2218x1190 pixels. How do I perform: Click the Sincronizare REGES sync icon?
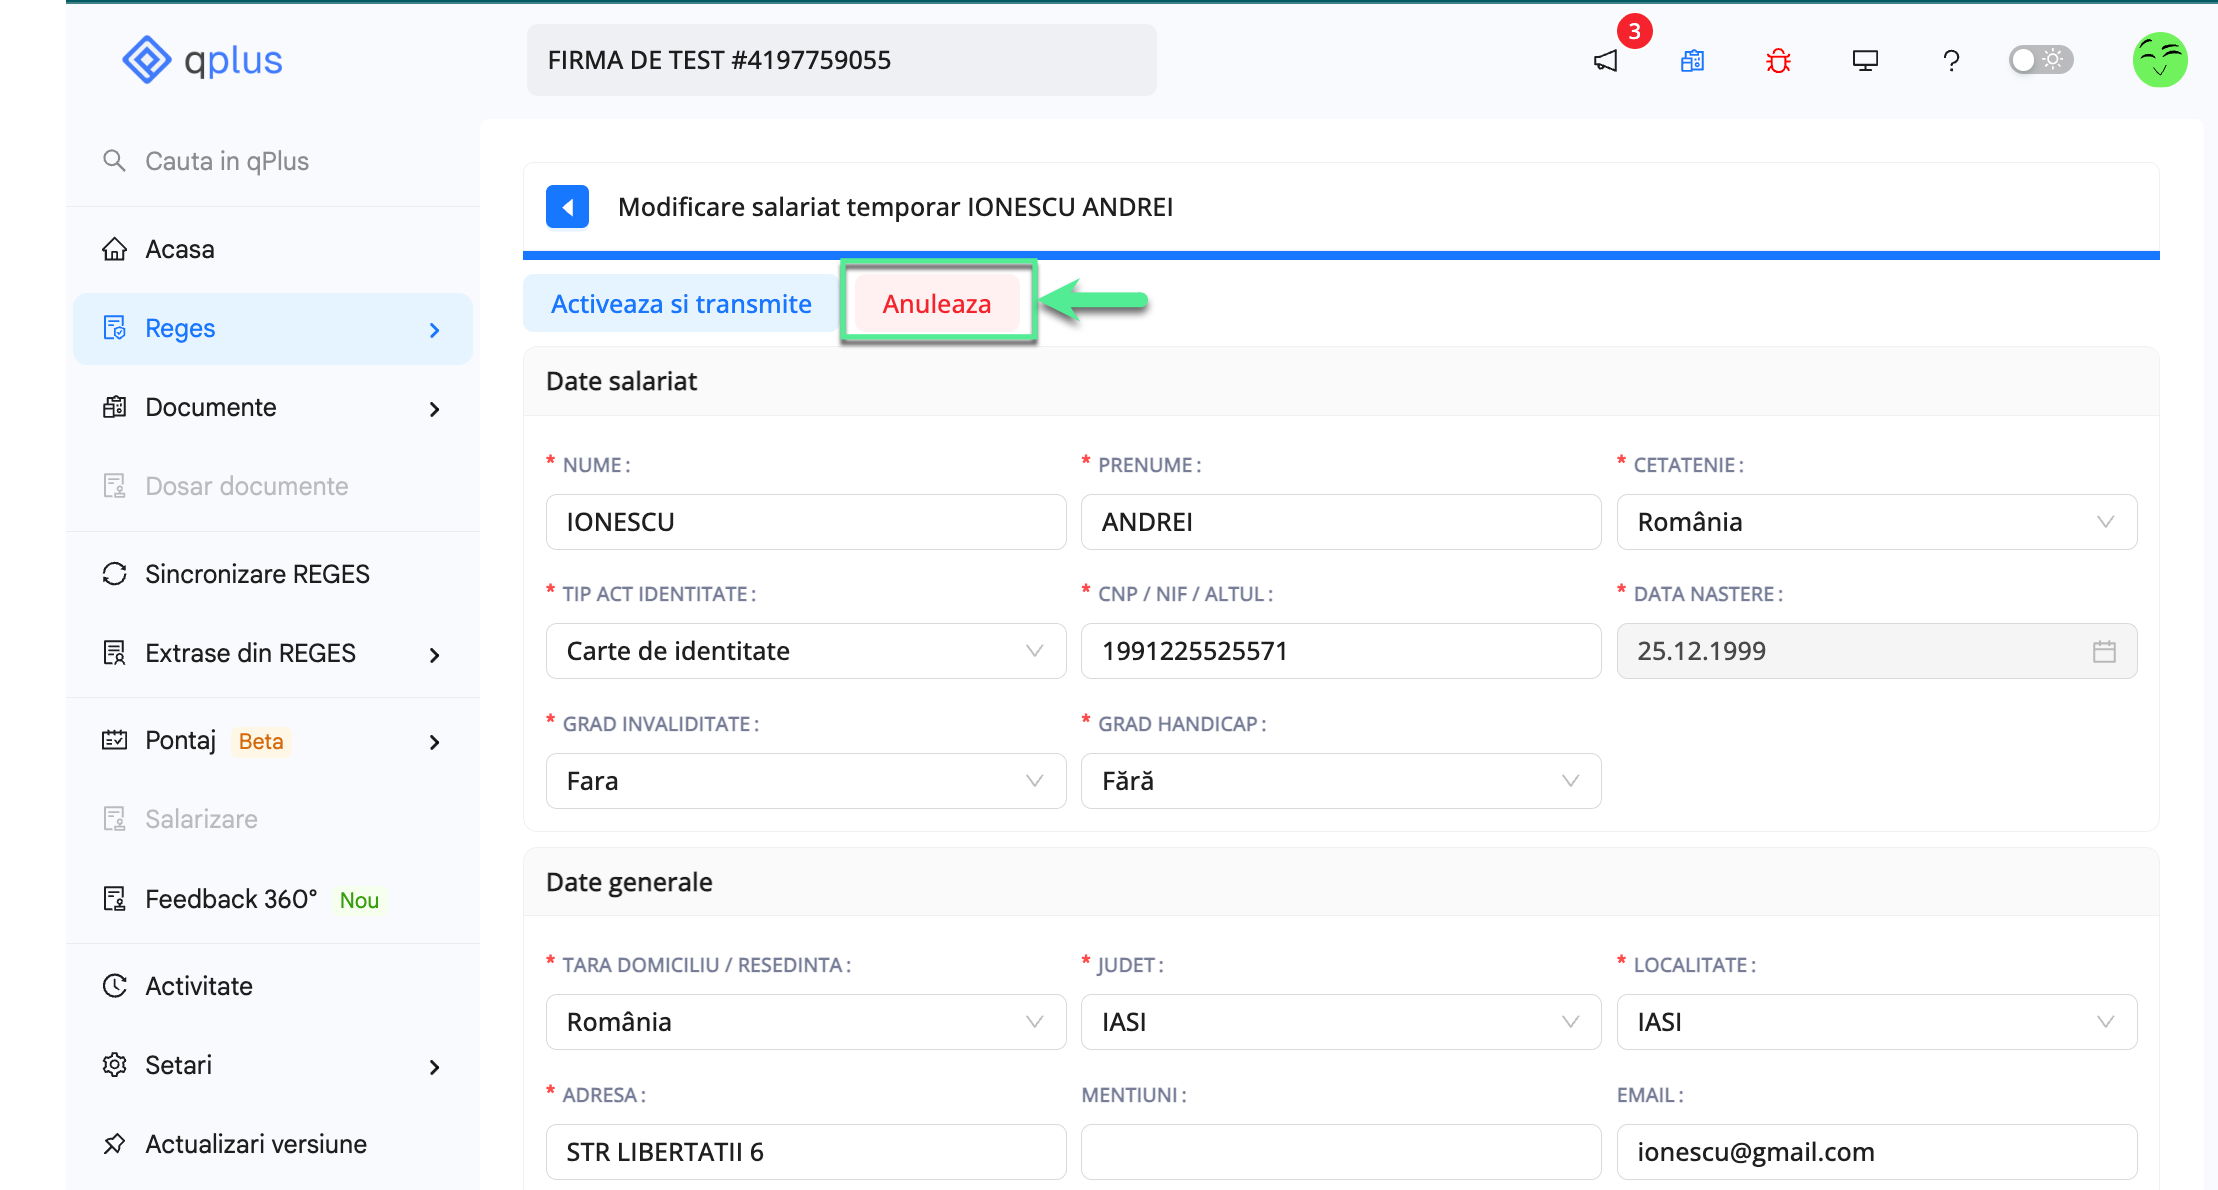click(114, 573)
